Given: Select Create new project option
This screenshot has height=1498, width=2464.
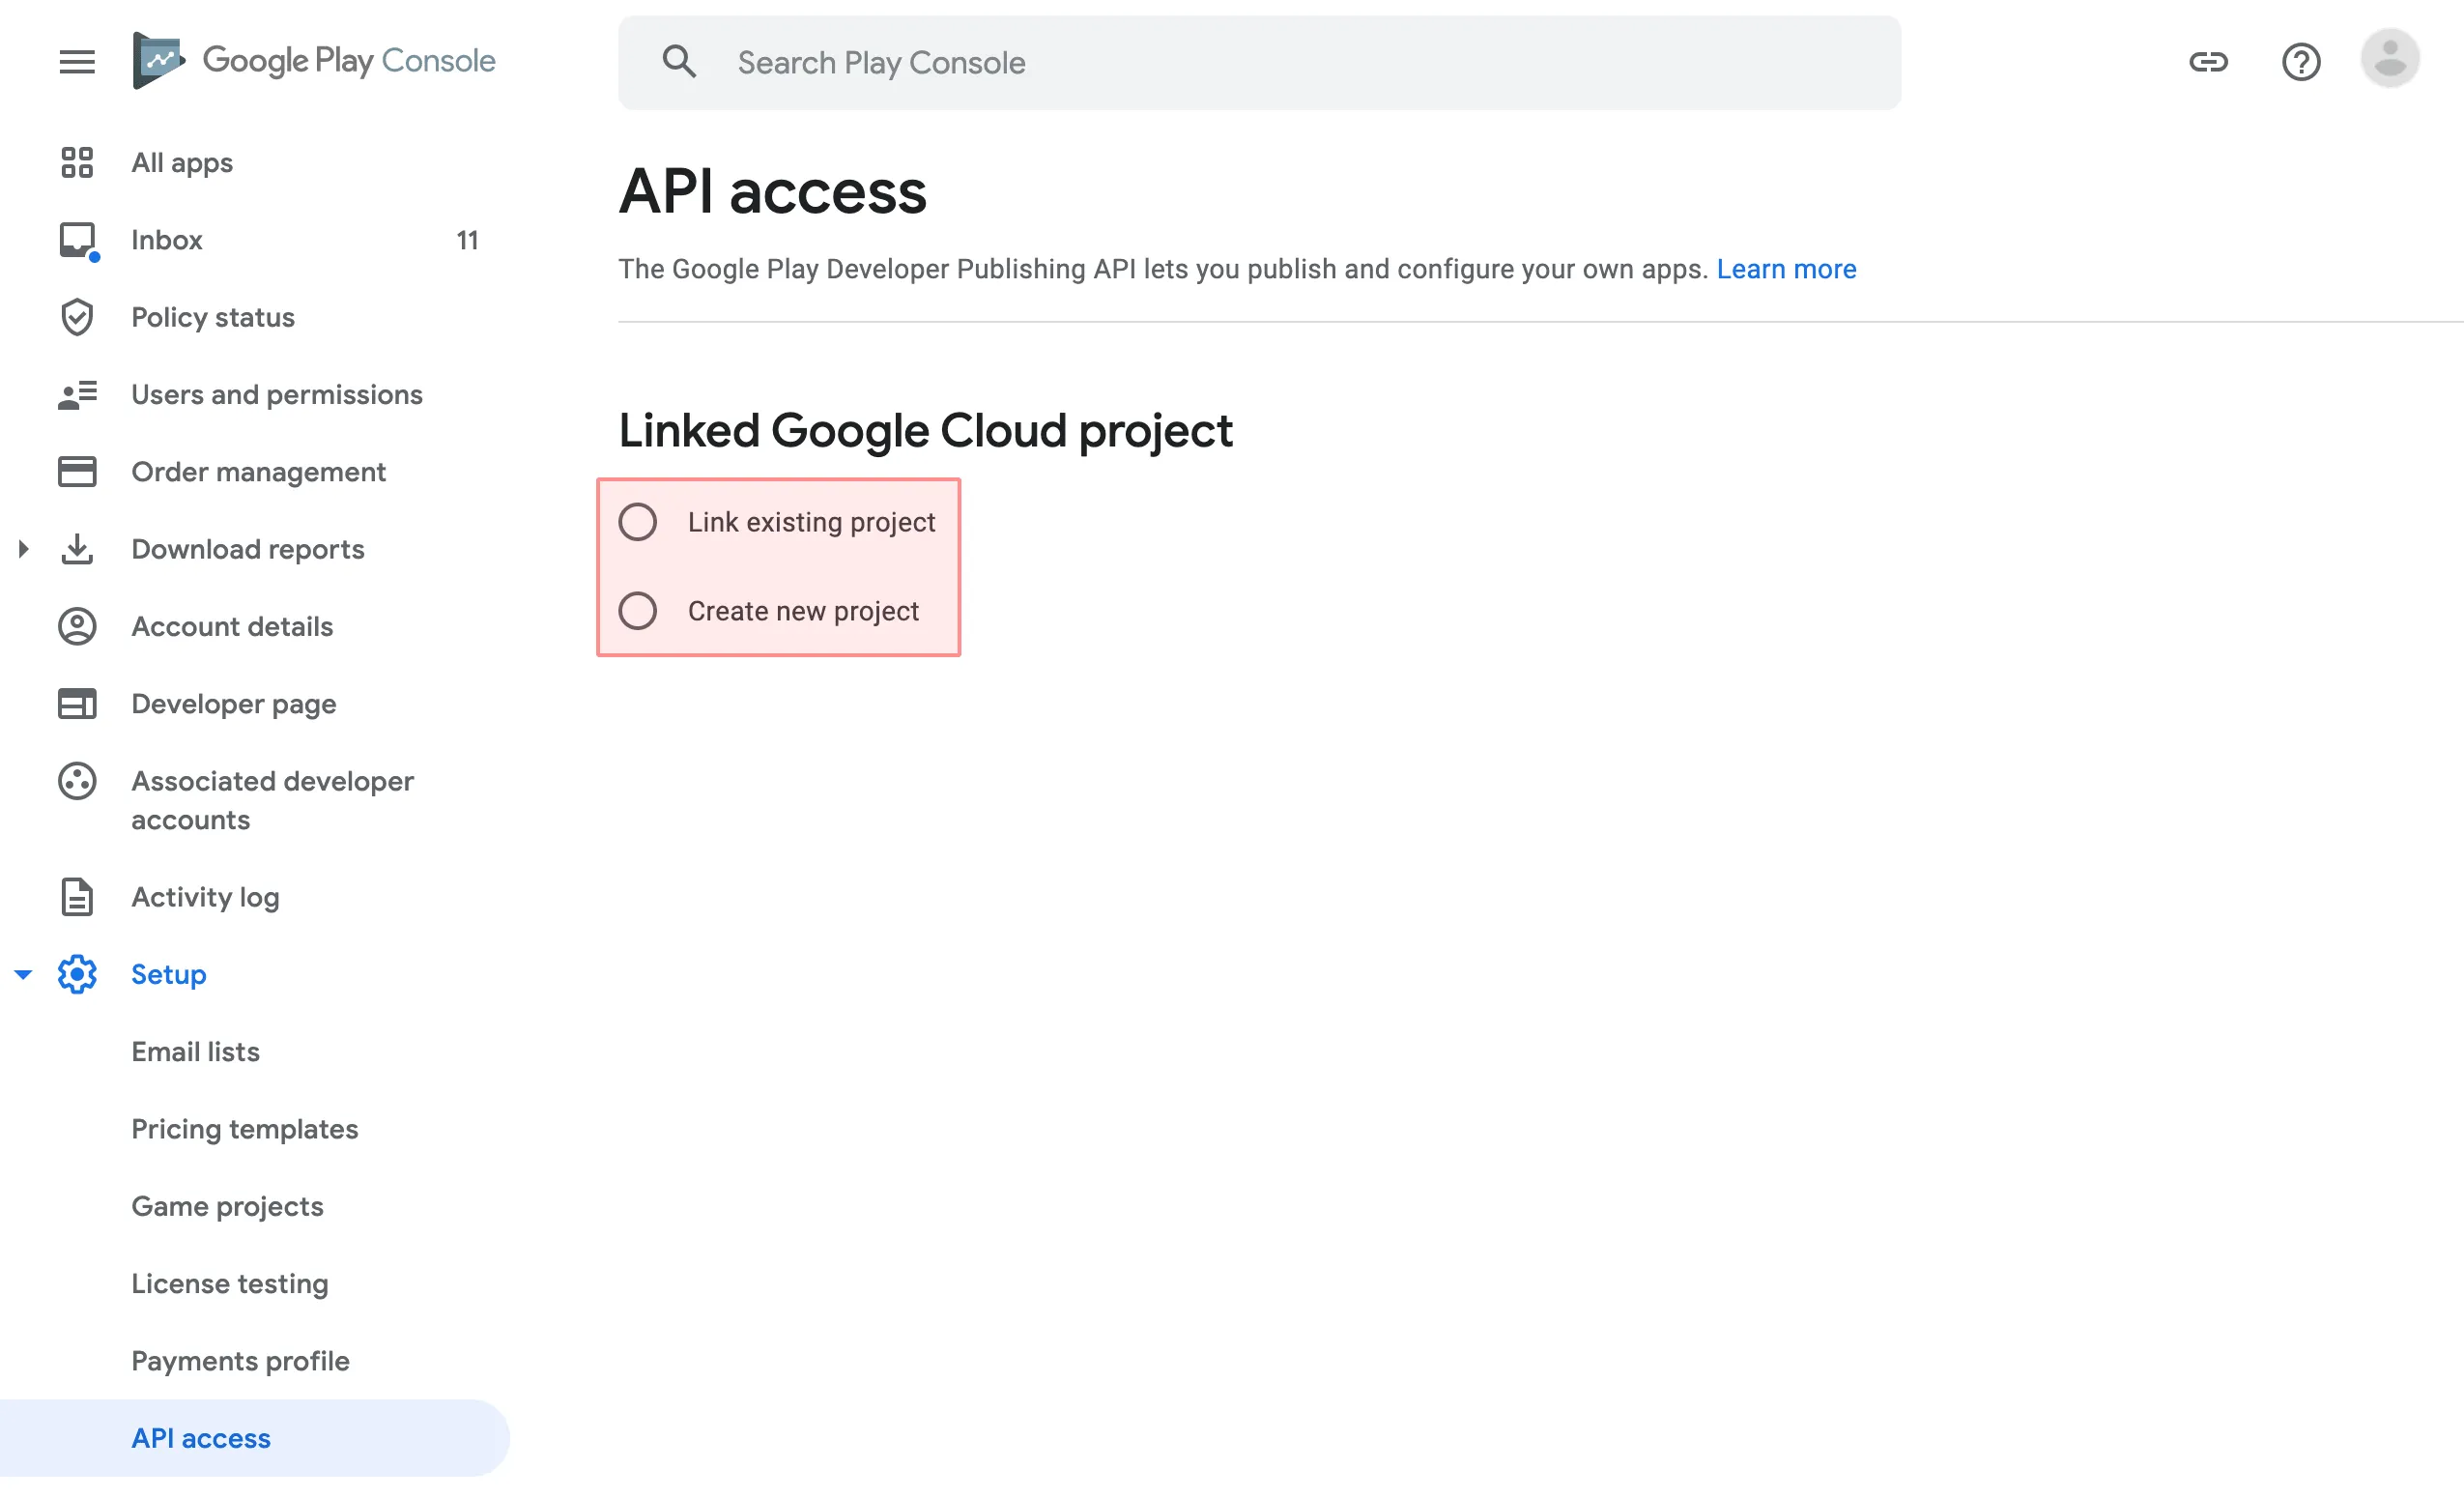Looking at the screenshot, I should [x=638, y=611].
